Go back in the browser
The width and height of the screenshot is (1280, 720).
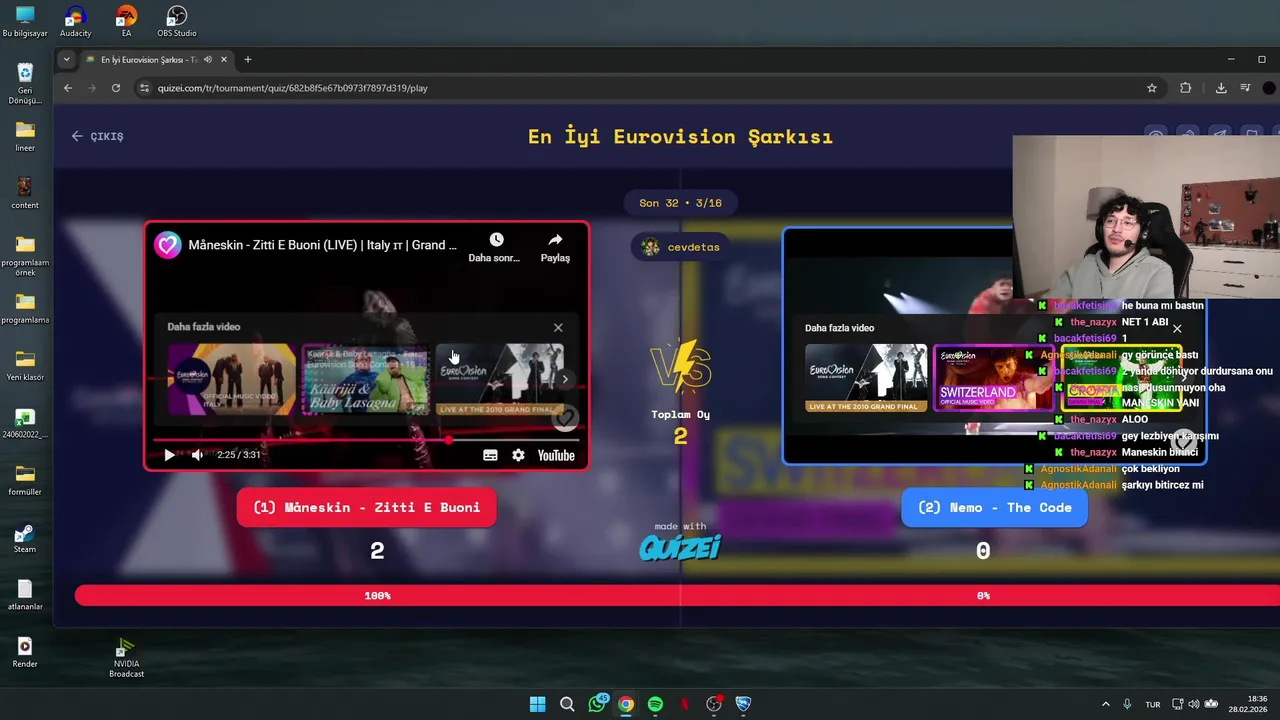(x=68, y=88)
